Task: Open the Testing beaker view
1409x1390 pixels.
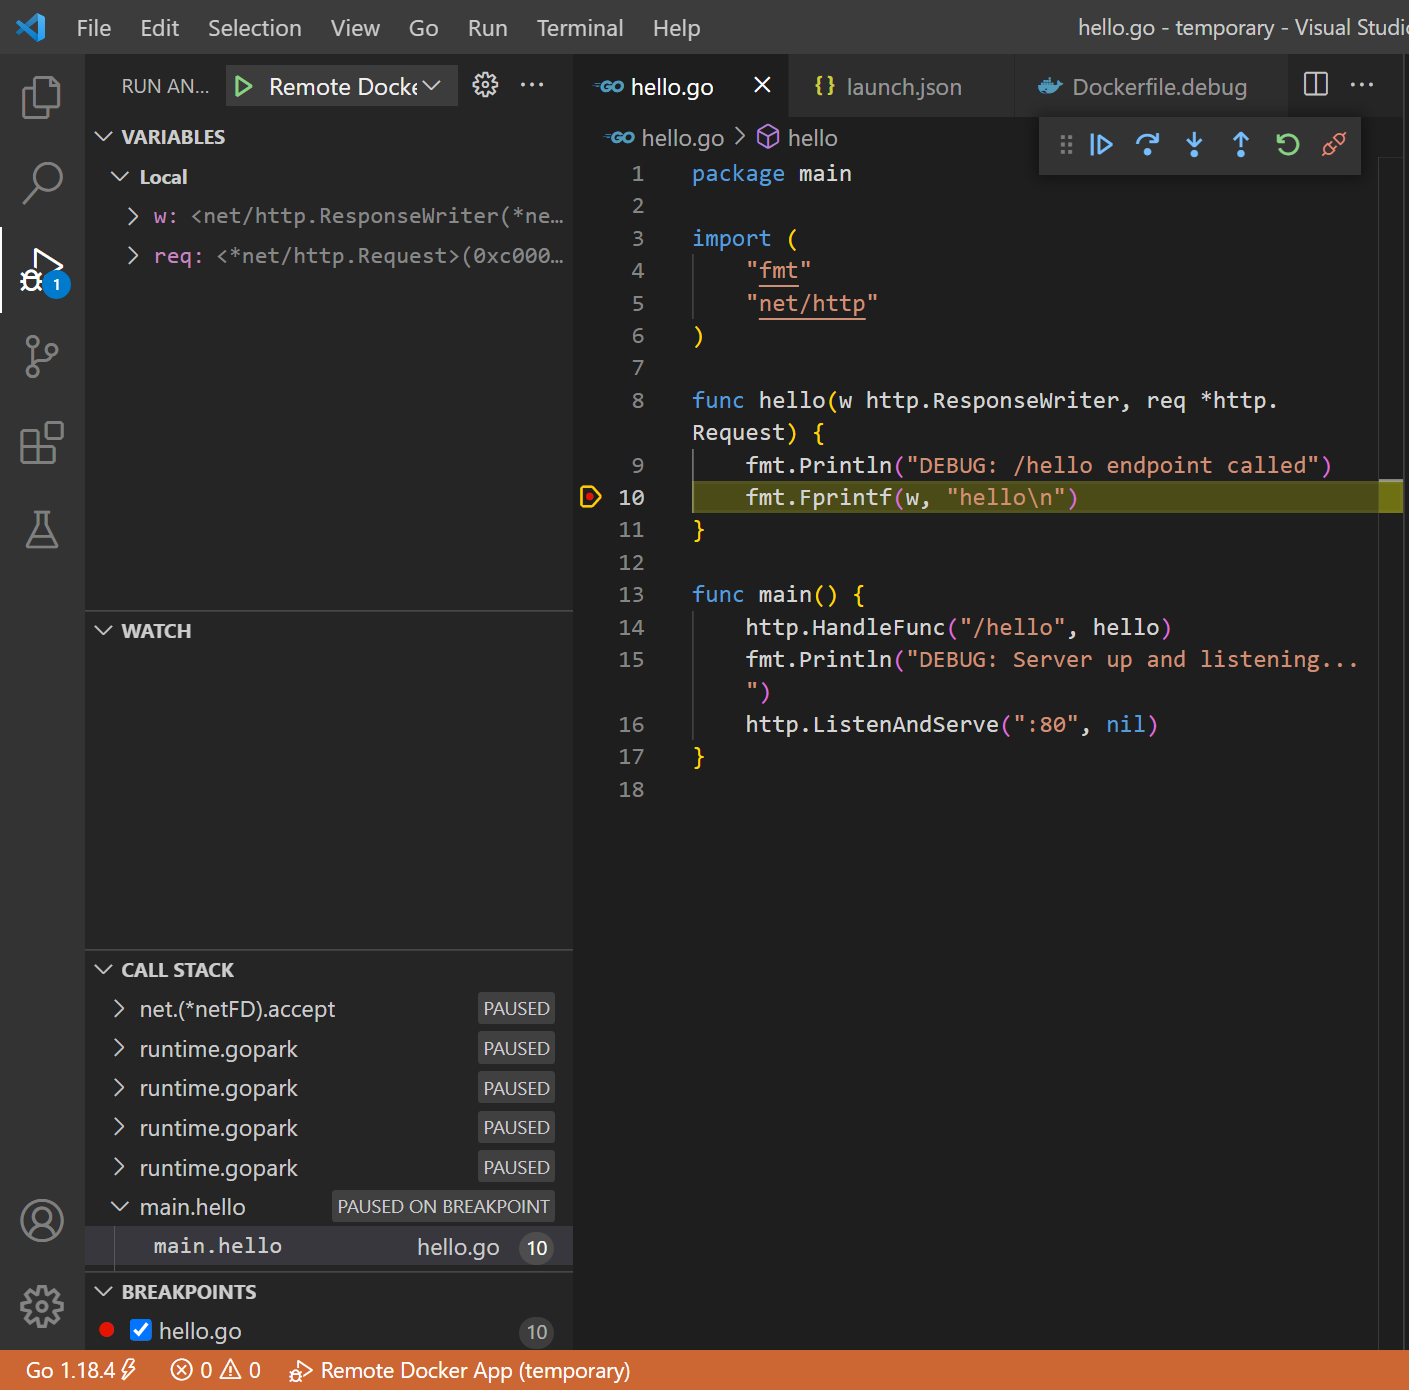Action: tap(42, 529)
